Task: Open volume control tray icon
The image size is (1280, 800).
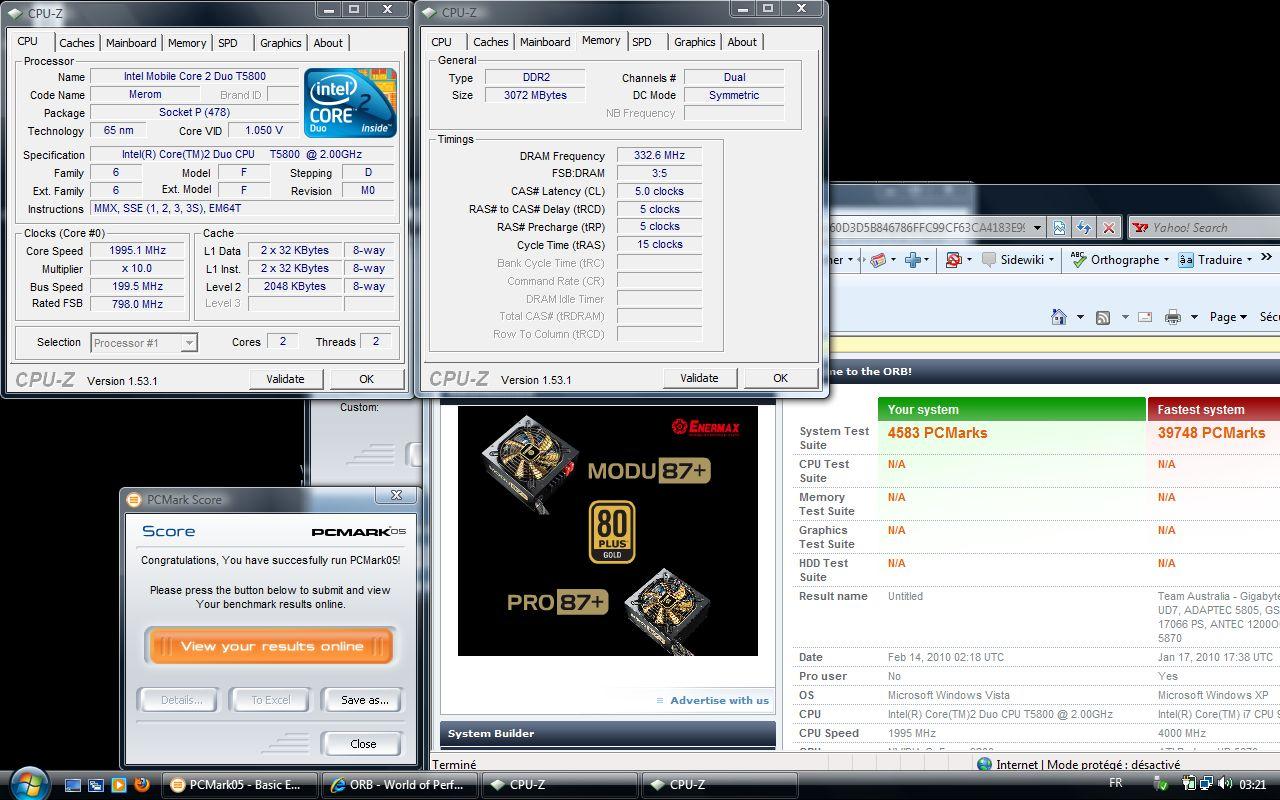Action: pos(1223,784)
